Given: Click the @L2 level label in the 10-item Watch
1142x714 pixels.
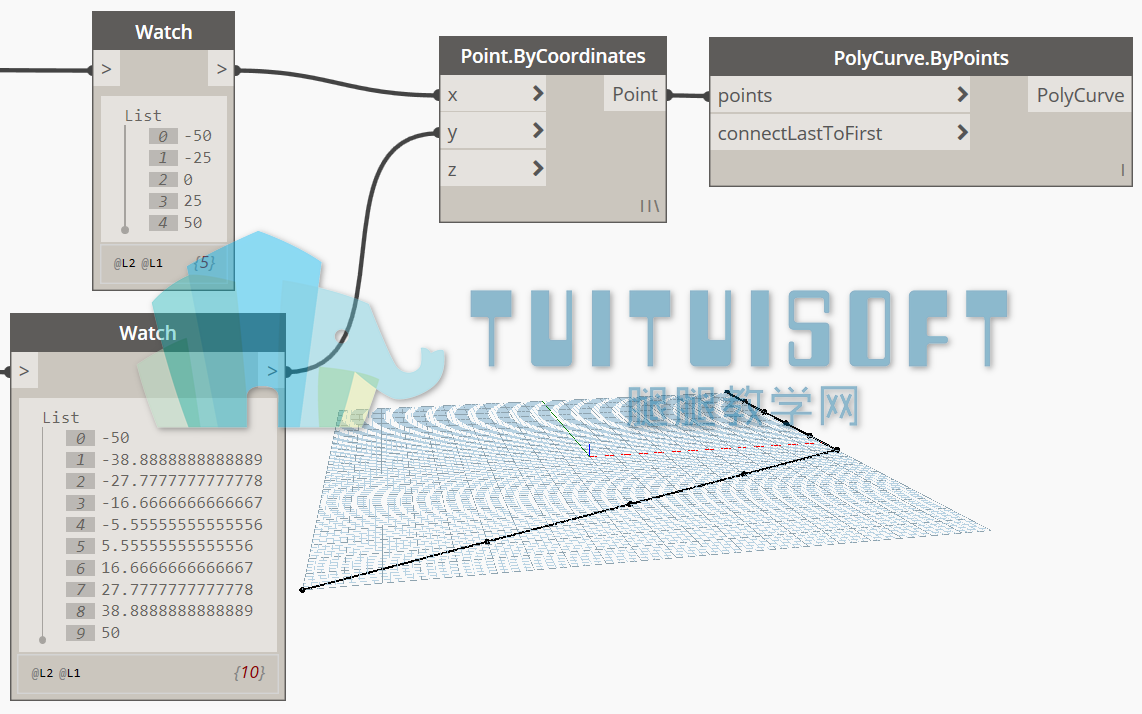Looking at the screenshot, I should [42, 673].
